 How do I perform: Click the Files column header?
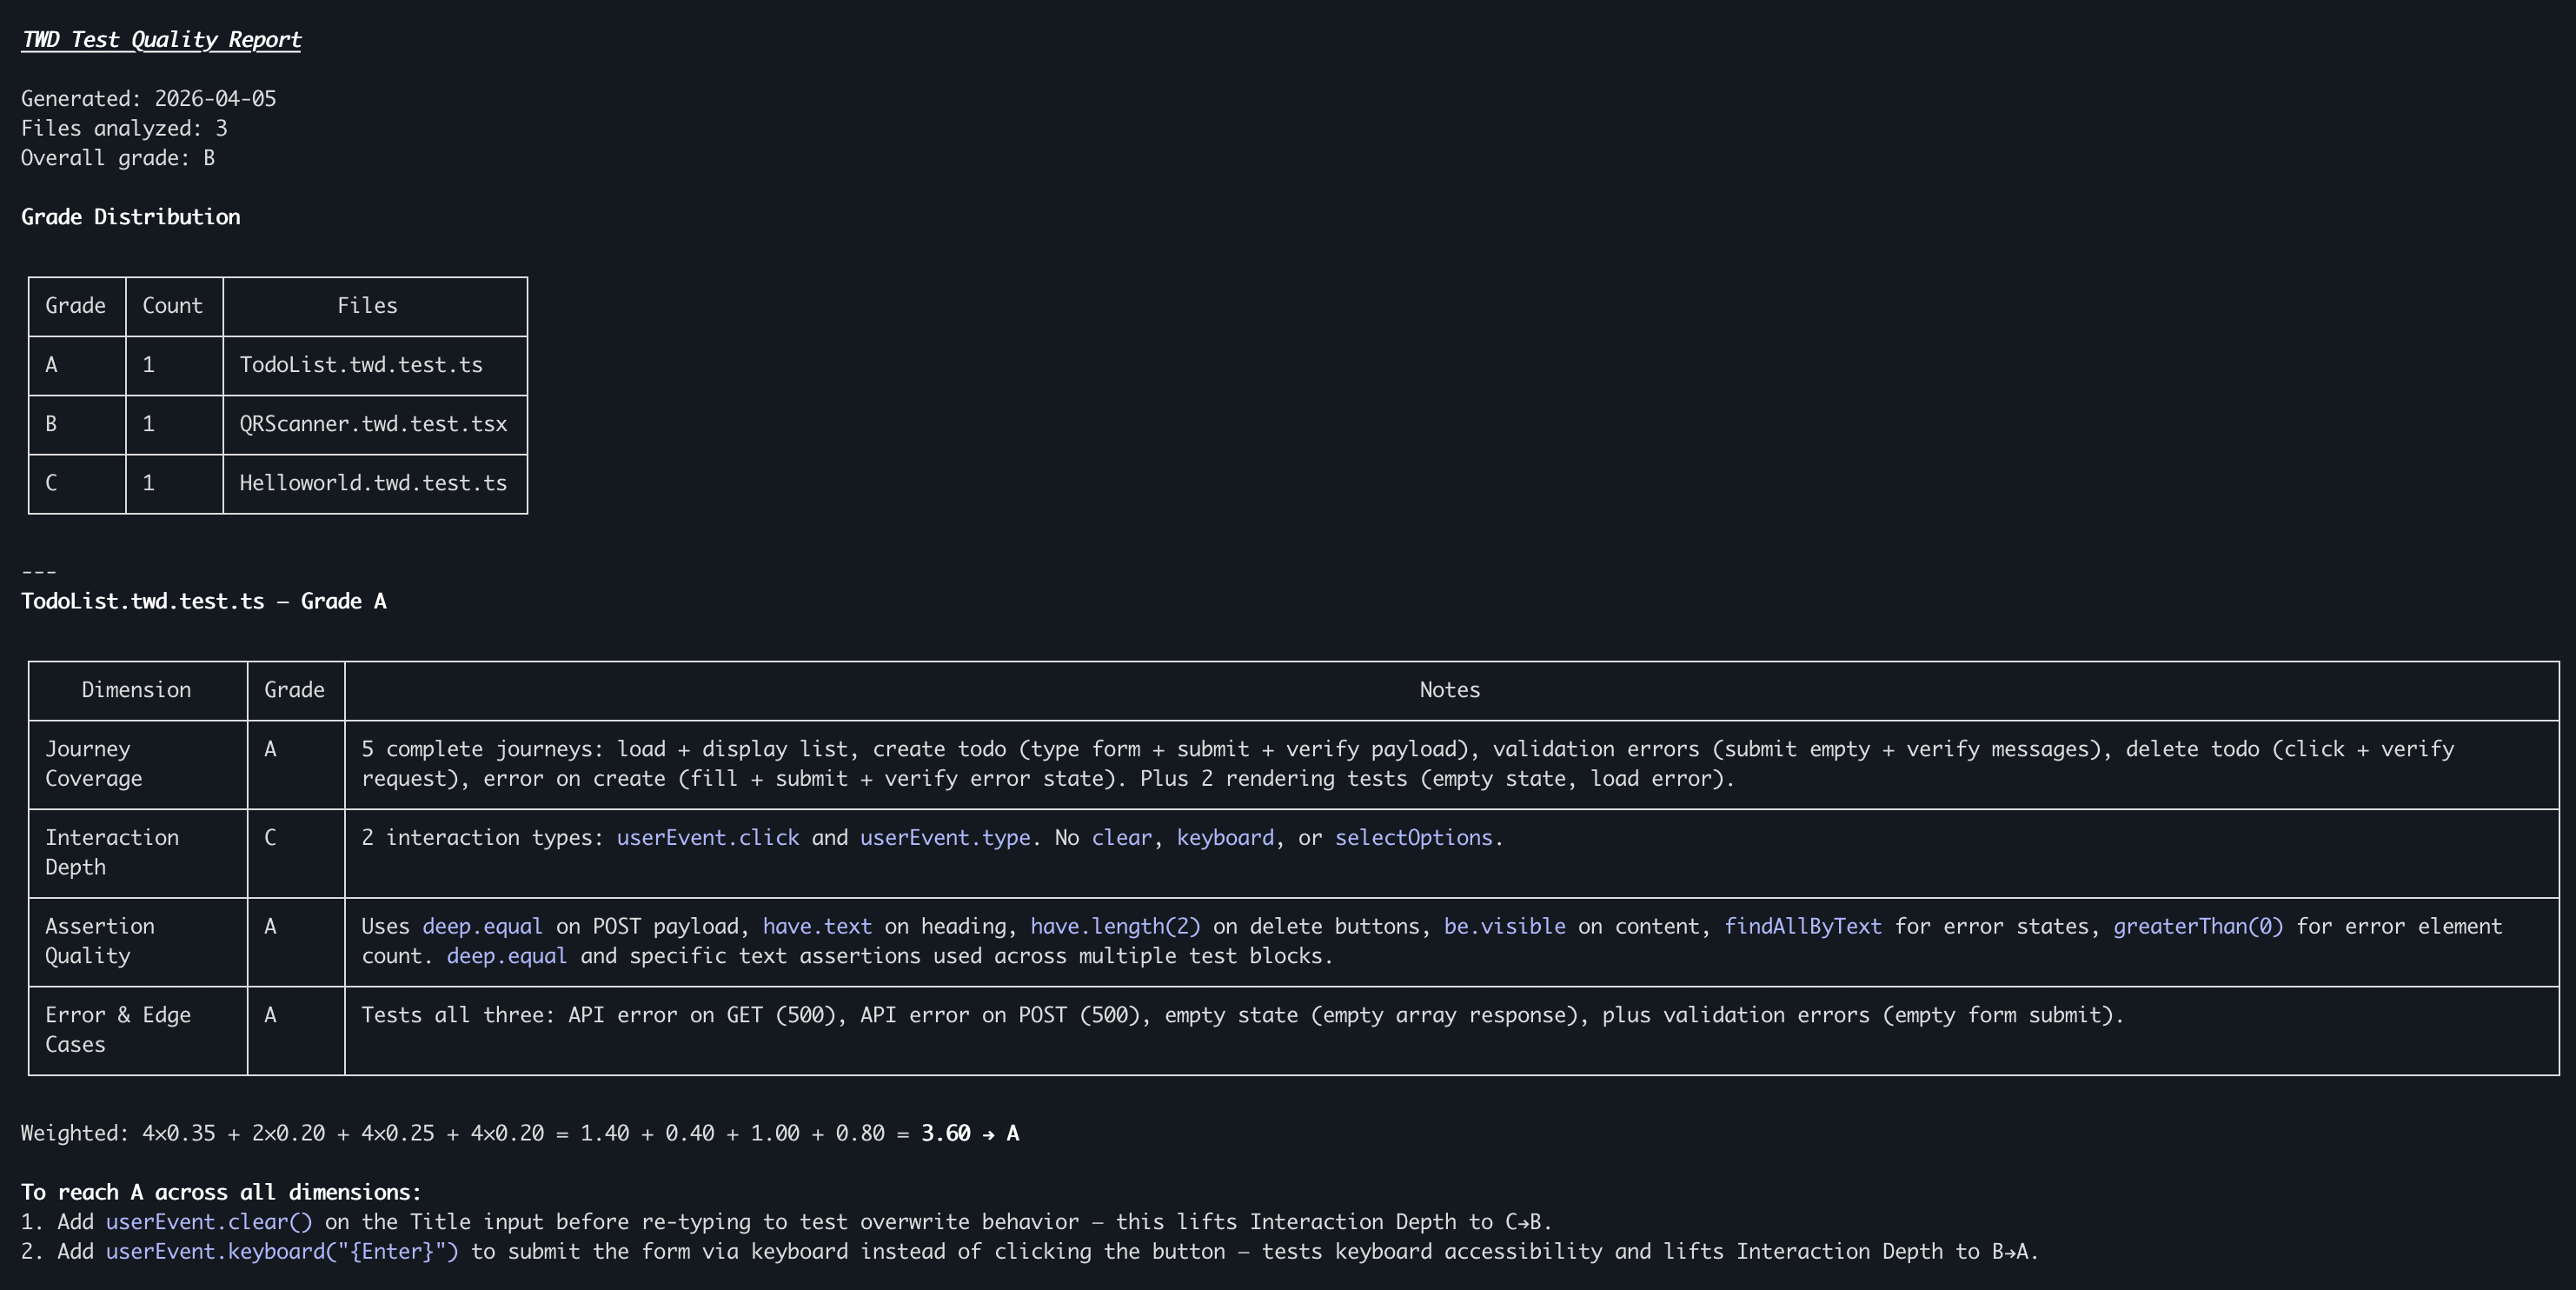click(x=367, y=306)
